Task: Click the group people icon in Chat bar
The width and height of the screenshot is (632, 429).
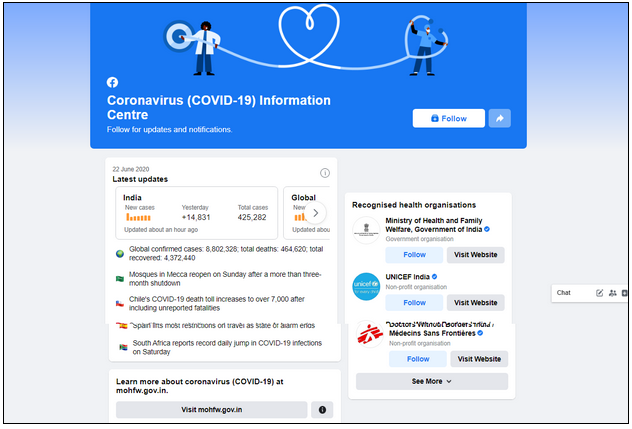Action: coord(613,293)
